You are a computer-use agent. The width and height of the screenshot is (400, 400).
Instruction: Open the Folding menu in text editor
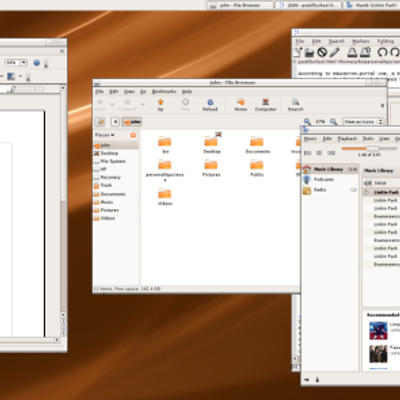(385, 41)
